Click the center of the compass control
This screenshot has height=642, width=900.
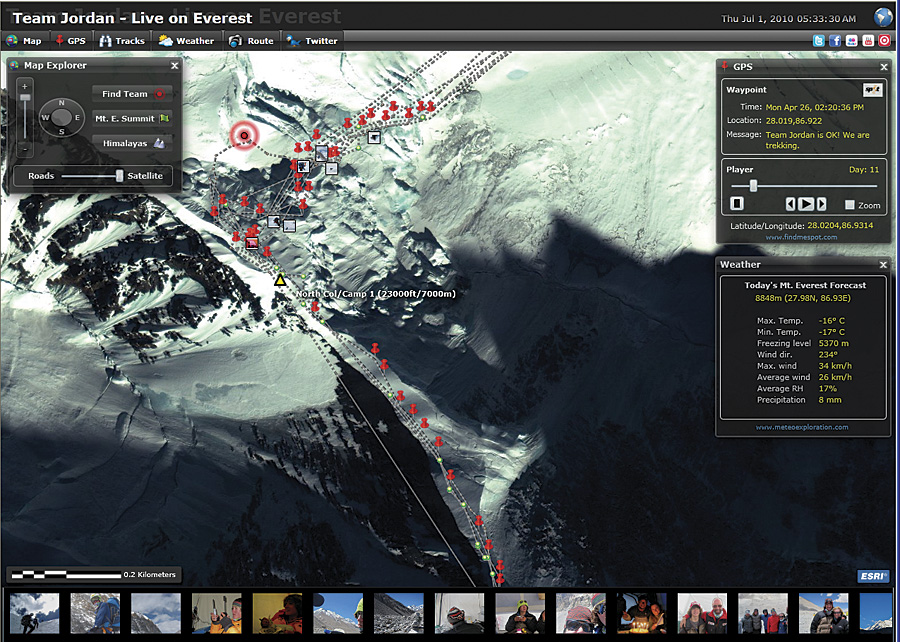[x=61, y=117]
